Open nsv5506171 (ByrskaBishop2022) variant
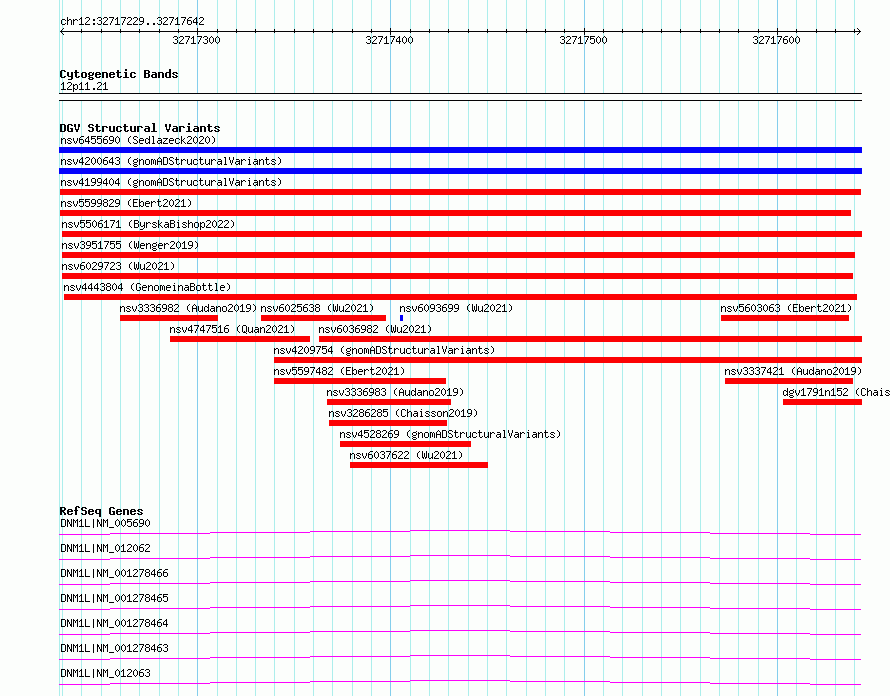890x696 pixels. pyautogui.click(x=148, y=224)
